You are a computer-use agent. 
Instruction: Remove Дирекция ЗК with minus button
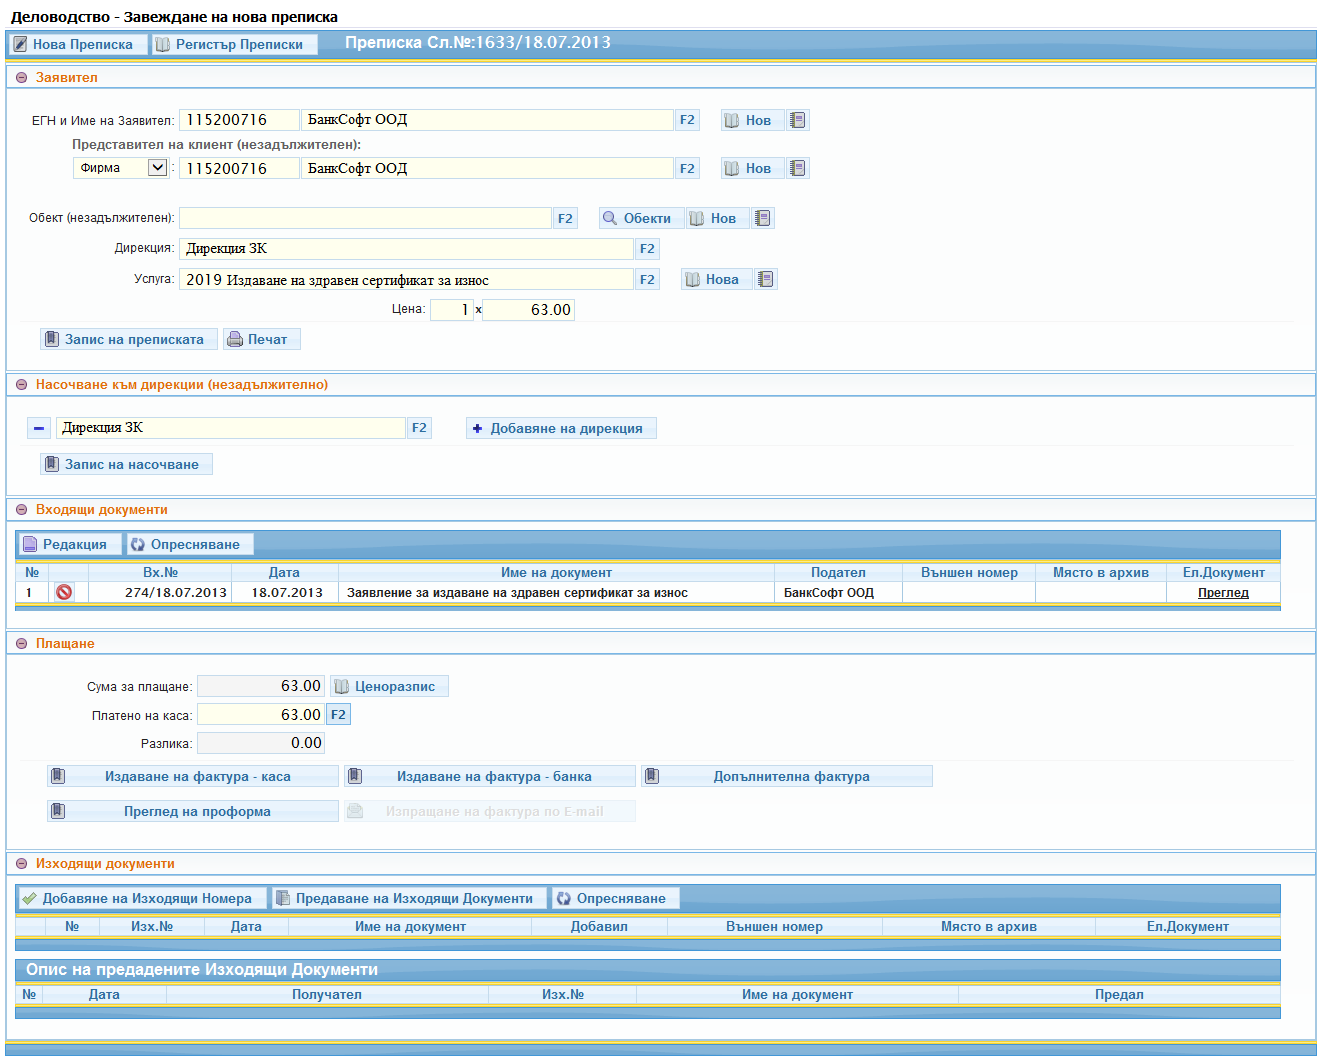tap(38, 428)
